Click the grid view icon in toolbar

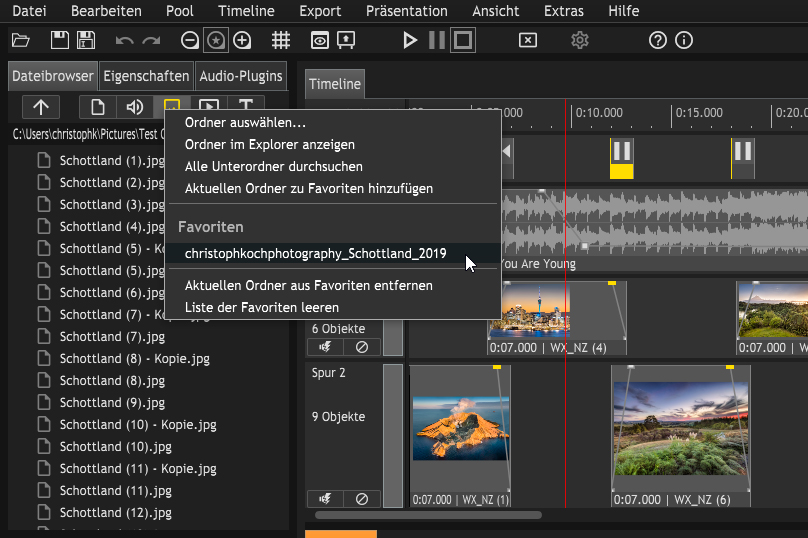[281, 41]
